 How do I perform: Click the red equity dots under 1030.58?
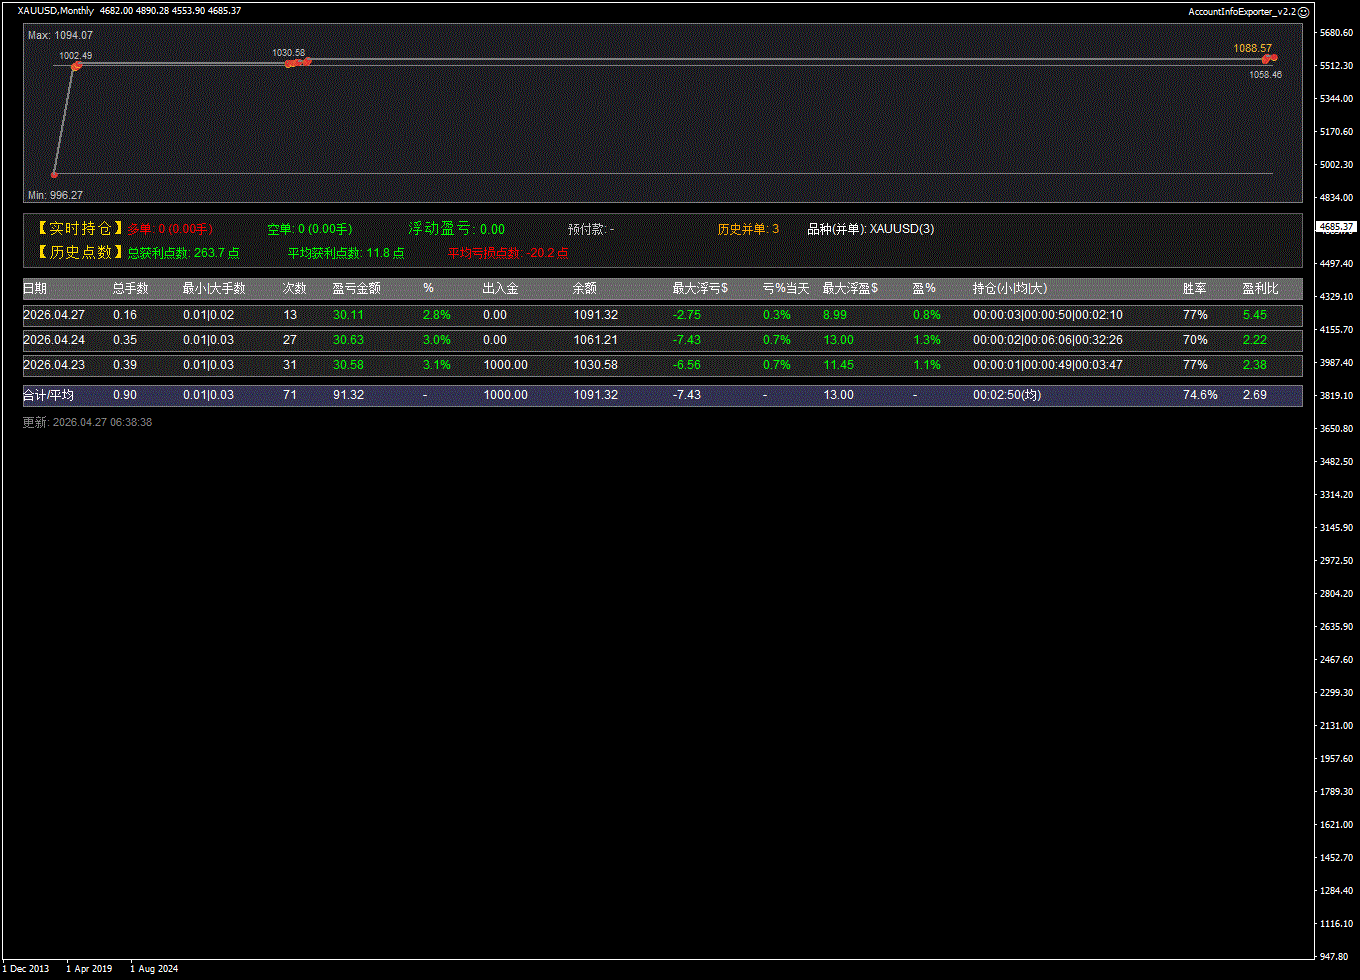pyautogui.click(x=297, y=63)
